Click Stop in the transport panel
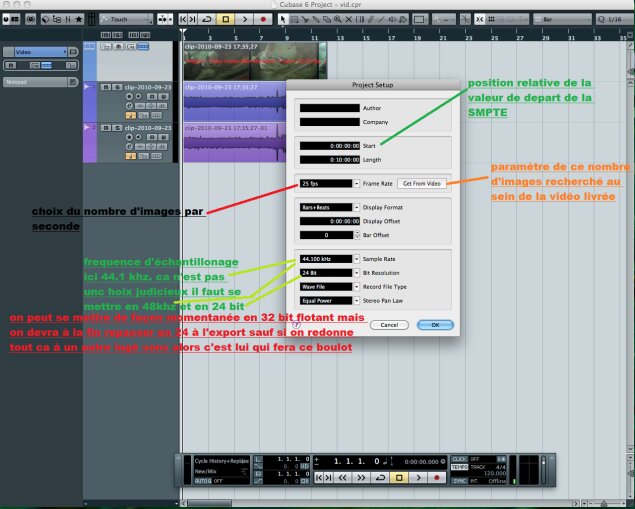 (x=399, y=478)
